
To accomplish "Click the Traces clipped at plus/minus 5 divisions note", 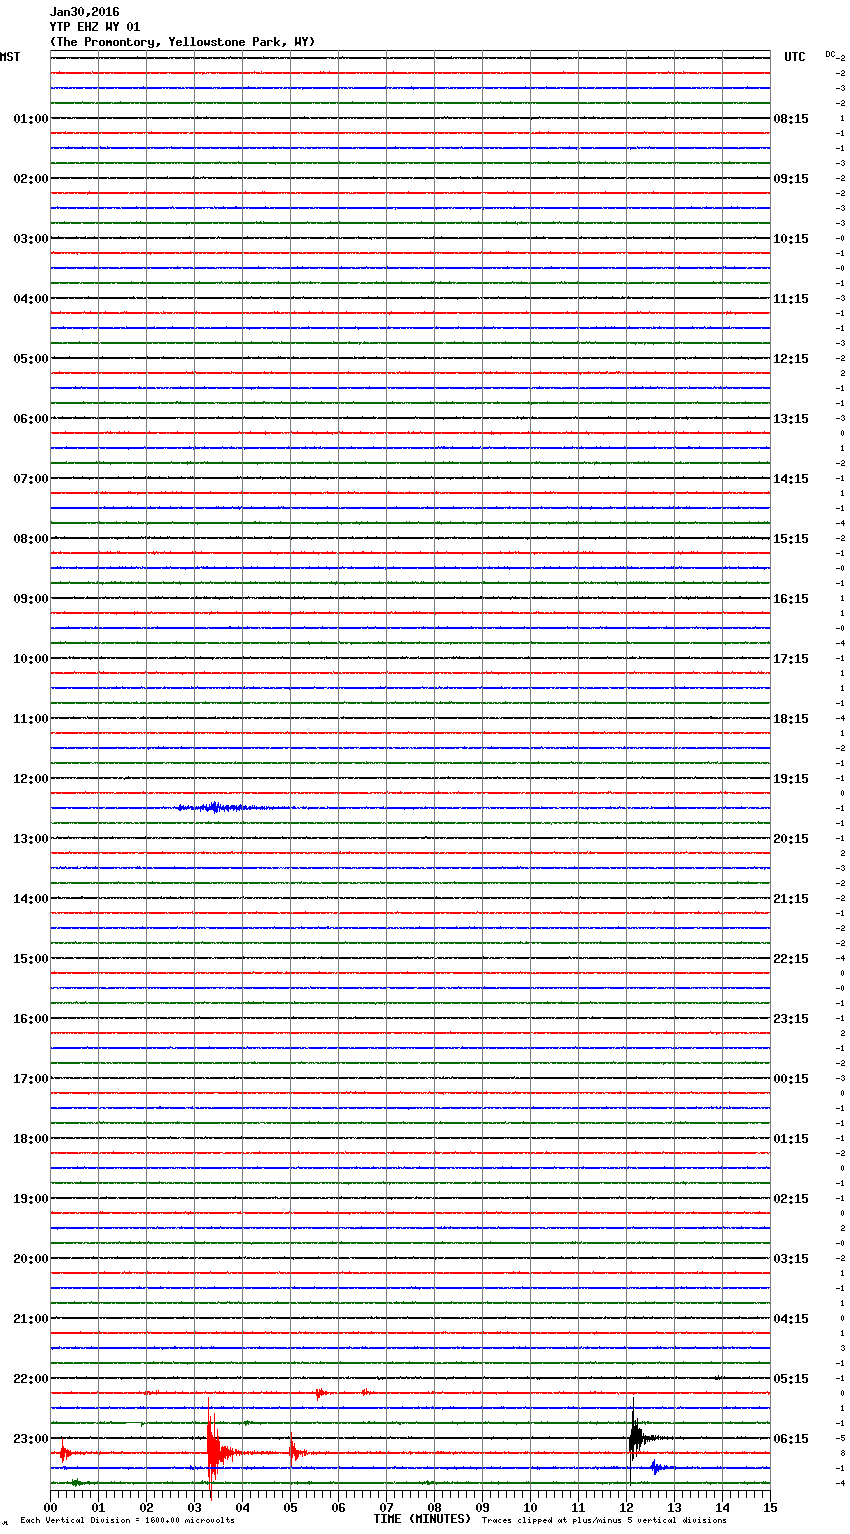I will click(604, 1520).
